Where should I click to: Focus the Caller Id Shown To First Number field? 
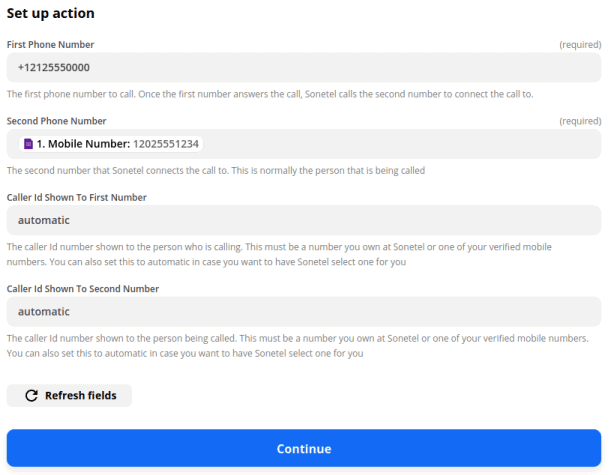pyautogui.click(x=303, y=220)
